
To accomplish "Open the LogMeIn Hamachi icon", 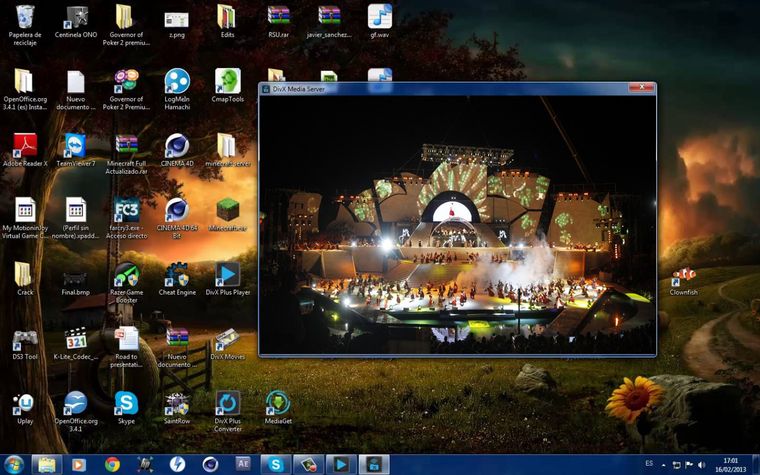I will click(x=177, y=82).
